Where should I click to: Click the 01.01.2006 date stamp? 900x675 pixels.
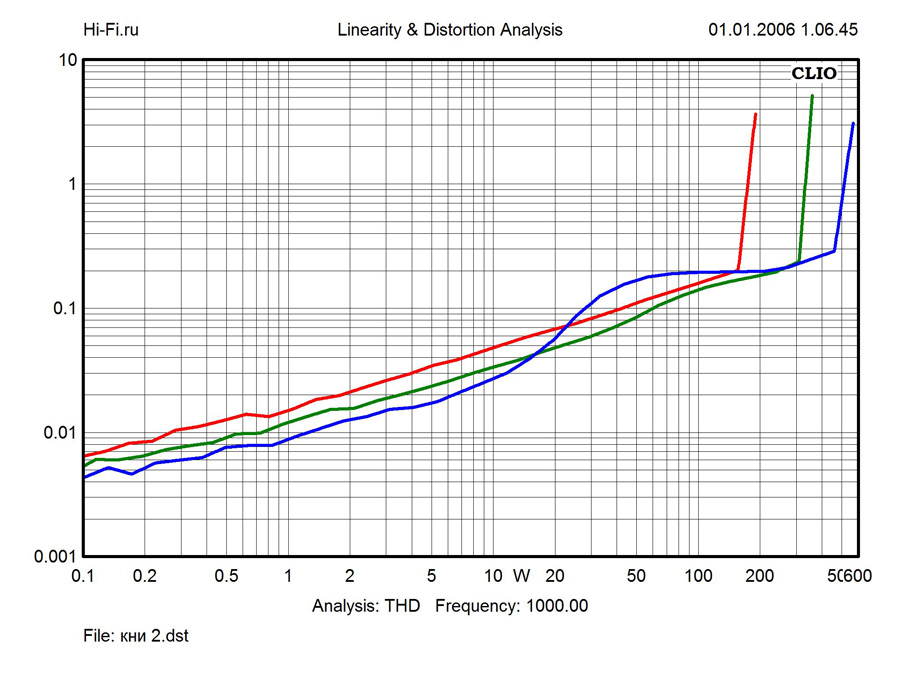click(751, 30)
